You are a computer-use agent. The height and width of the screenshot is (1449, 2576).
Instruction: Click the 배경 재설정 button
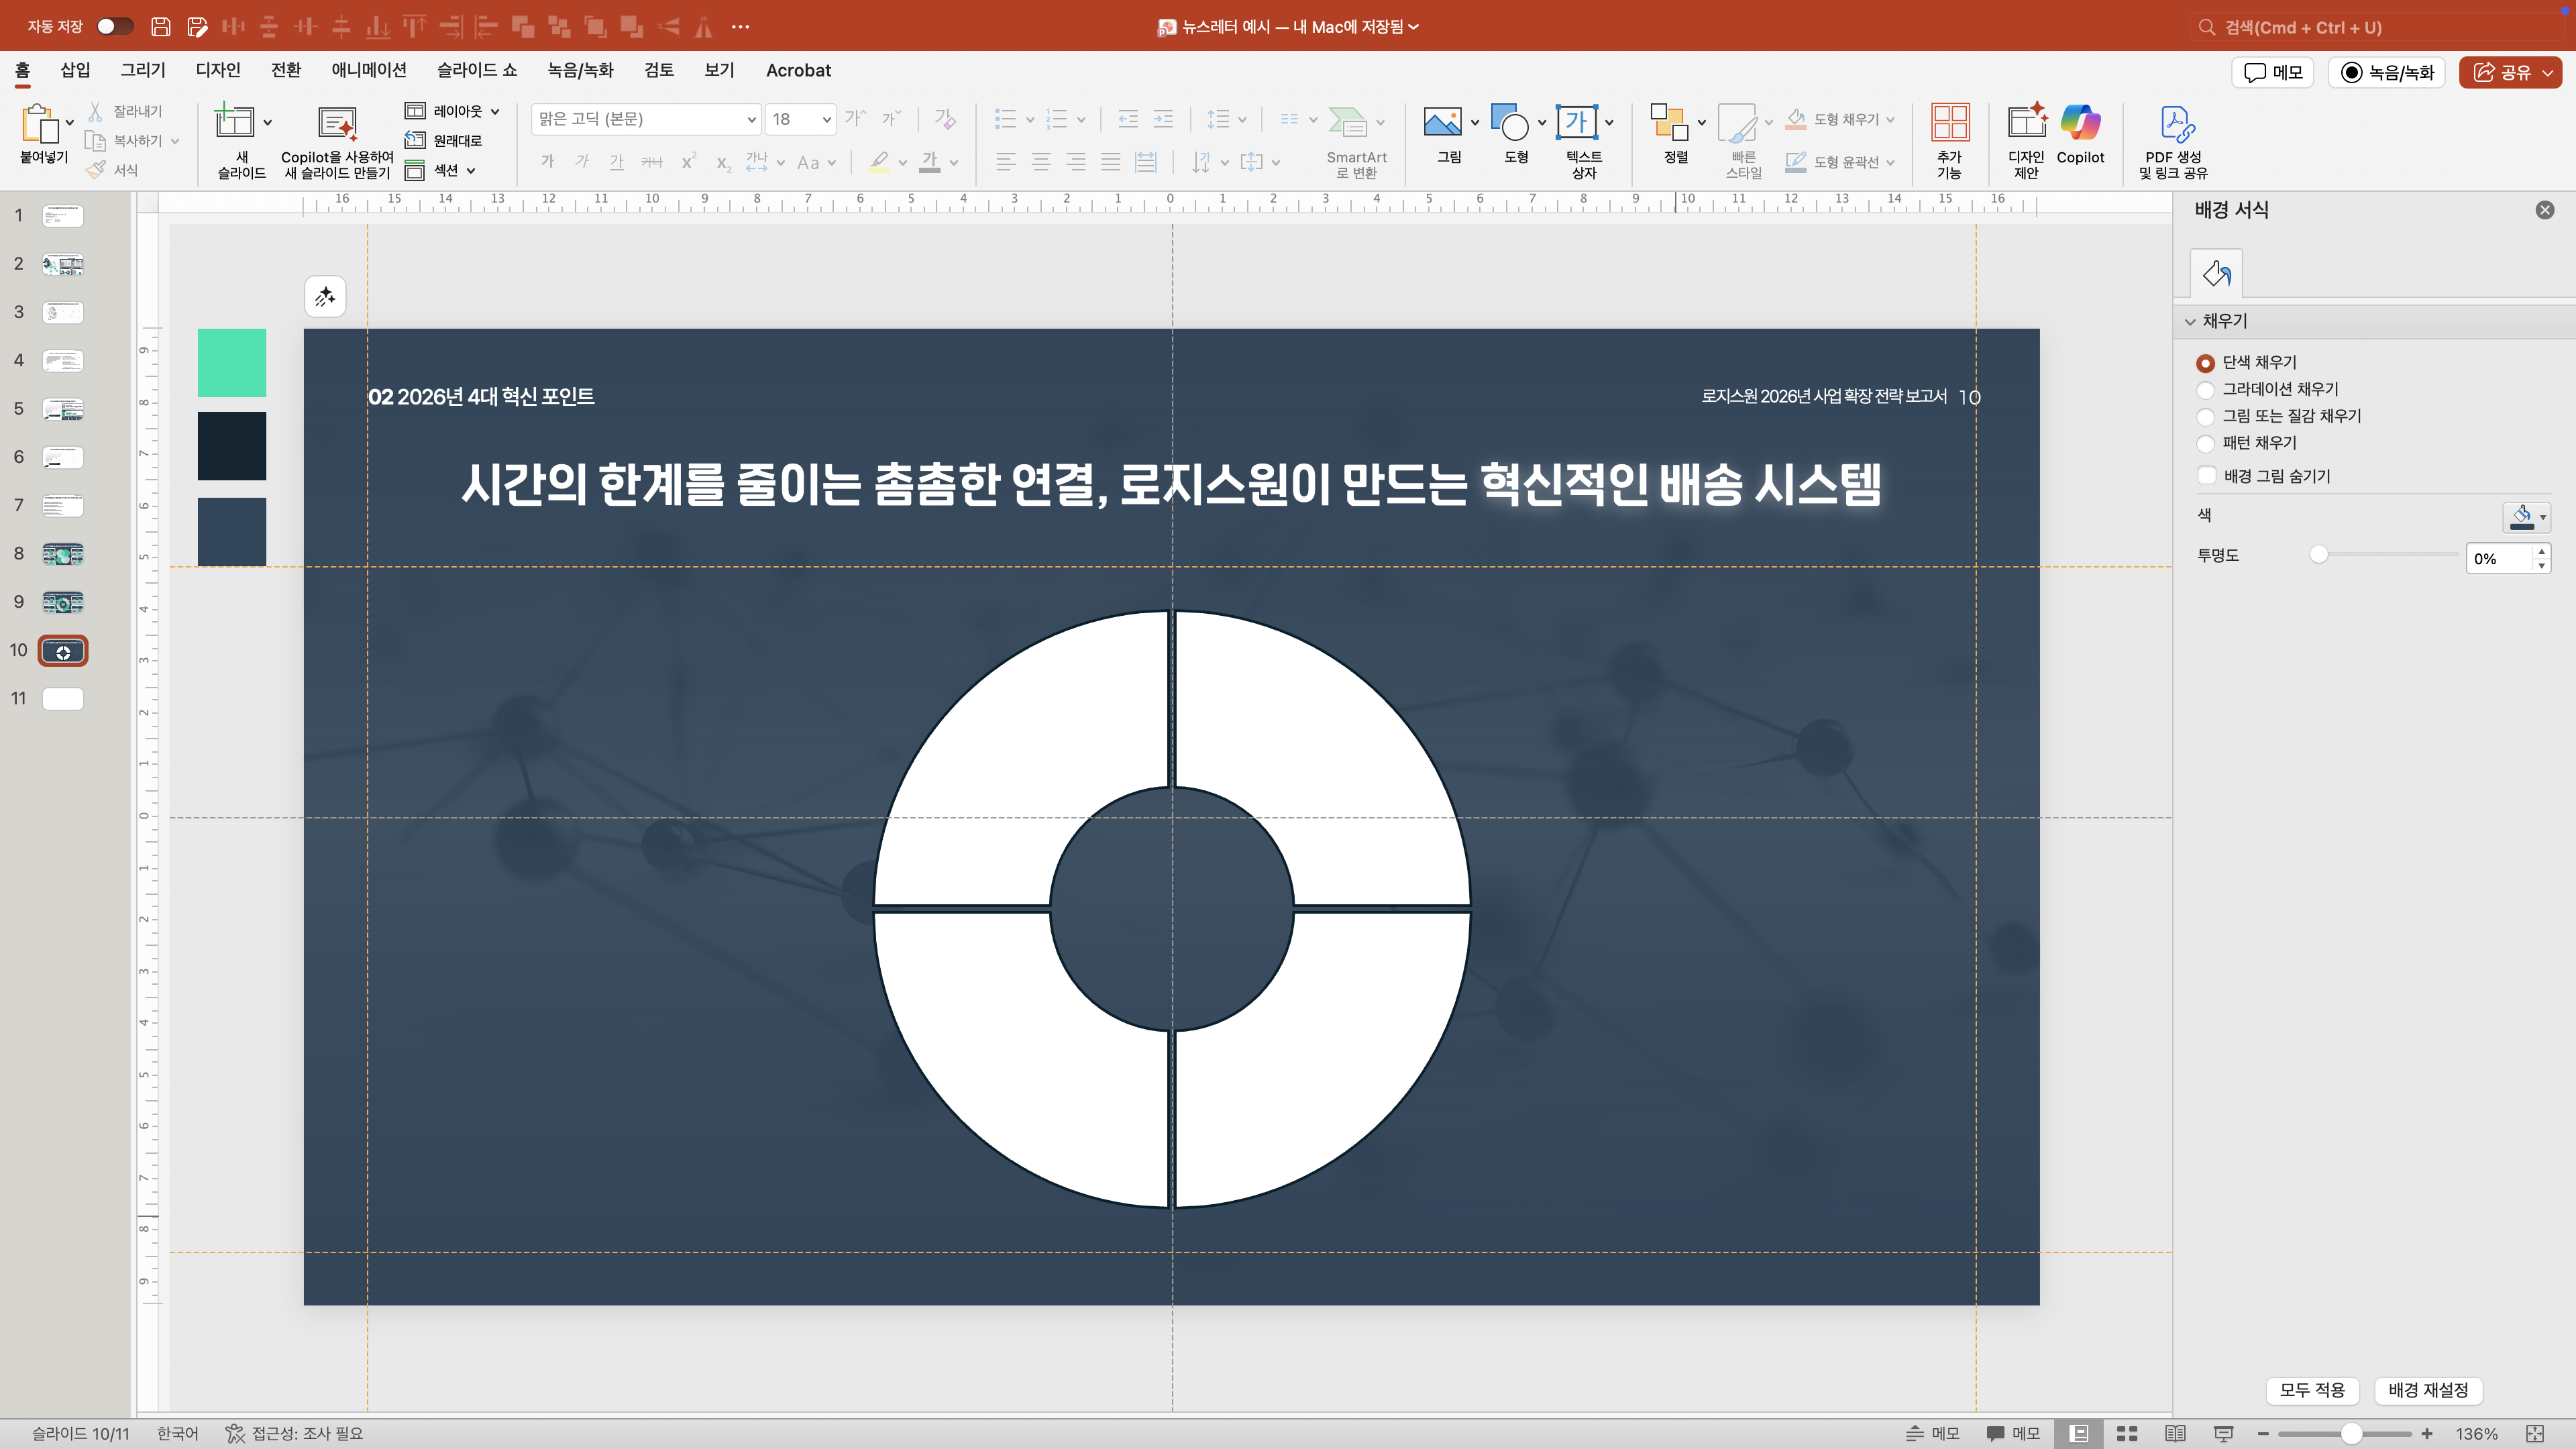(x=2428, y=1390)
